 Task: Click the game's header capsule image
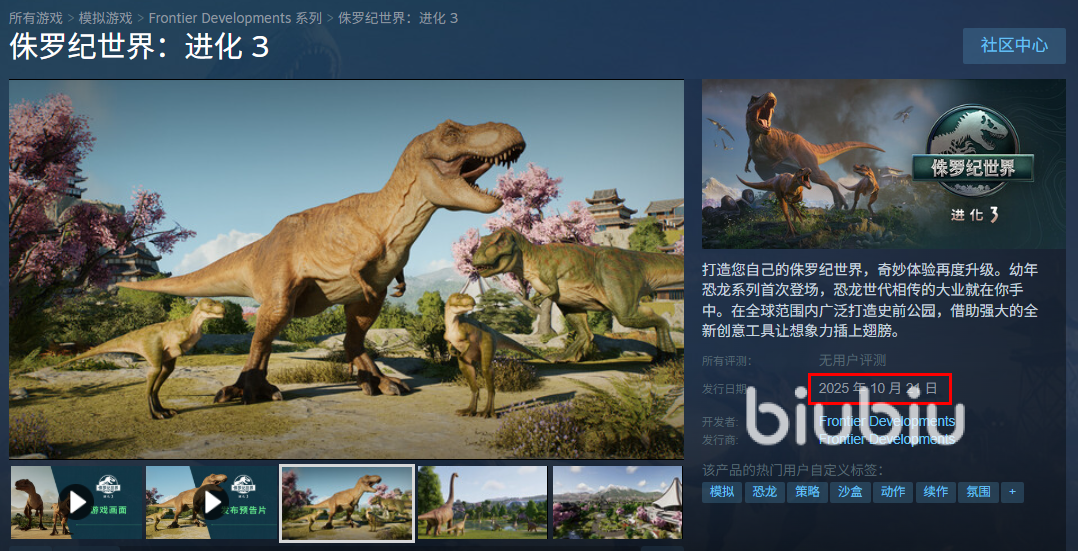883,164
